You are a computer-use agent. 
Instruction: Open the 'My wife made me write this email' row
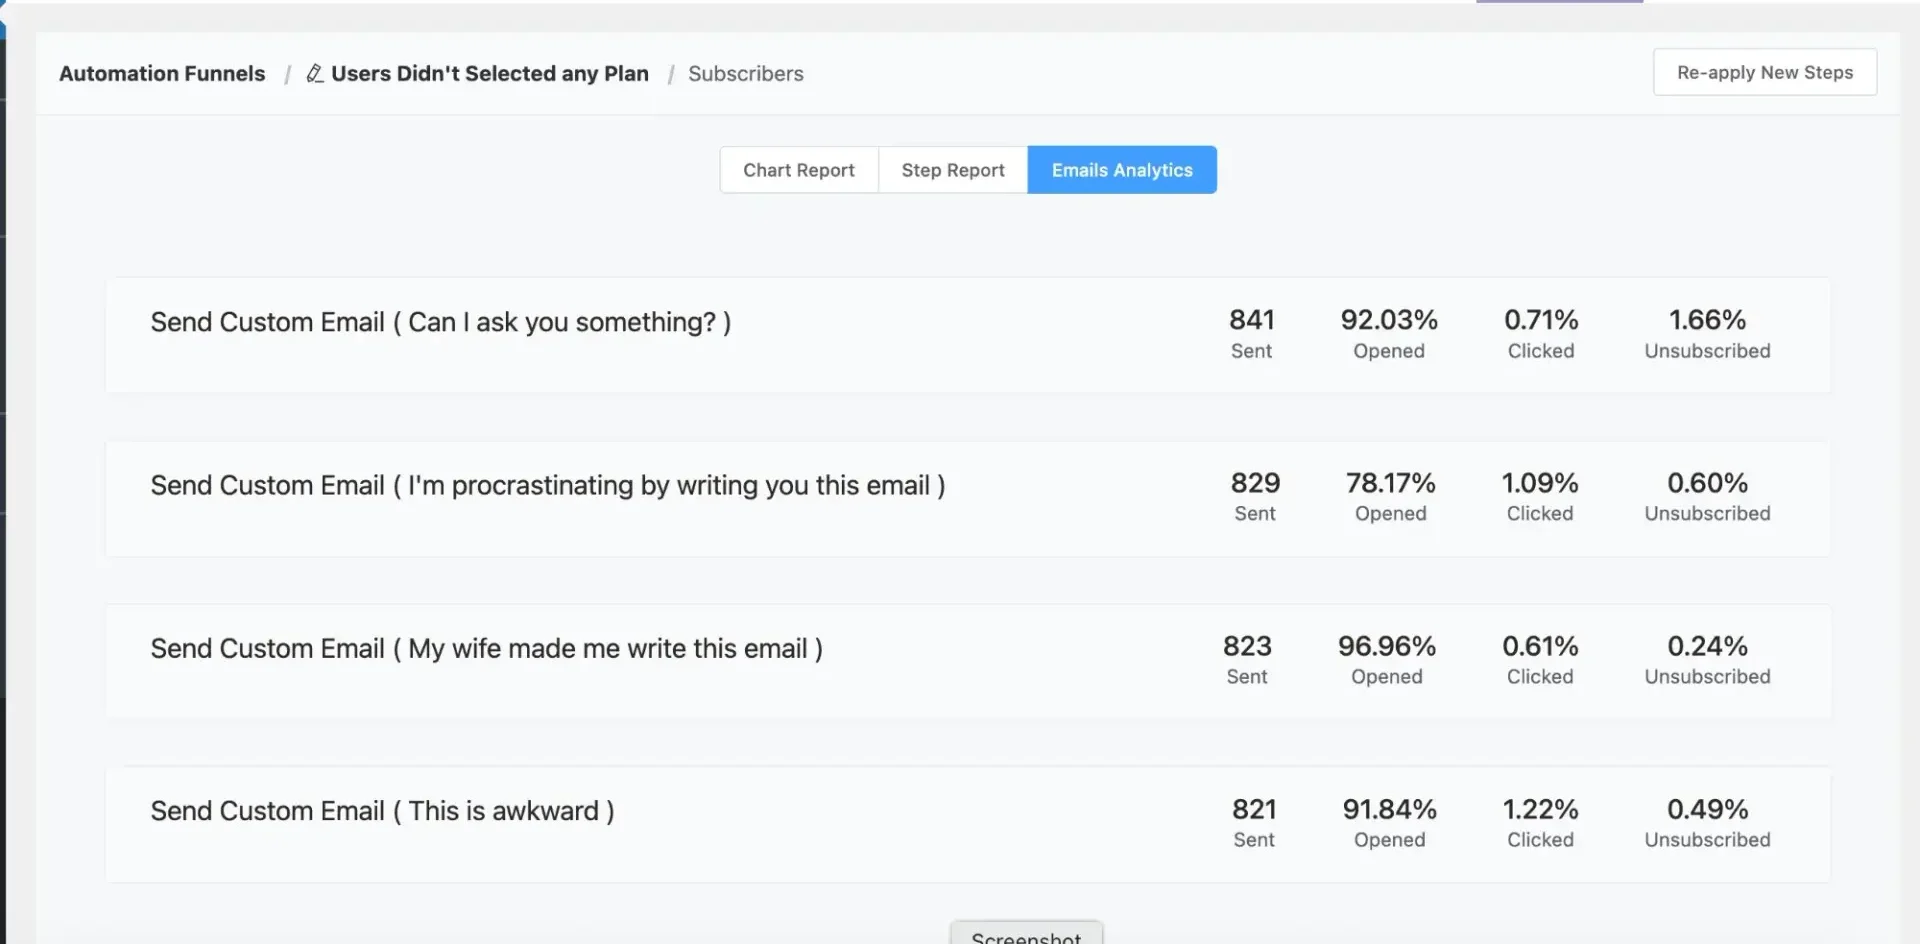[x=486, y=648]
